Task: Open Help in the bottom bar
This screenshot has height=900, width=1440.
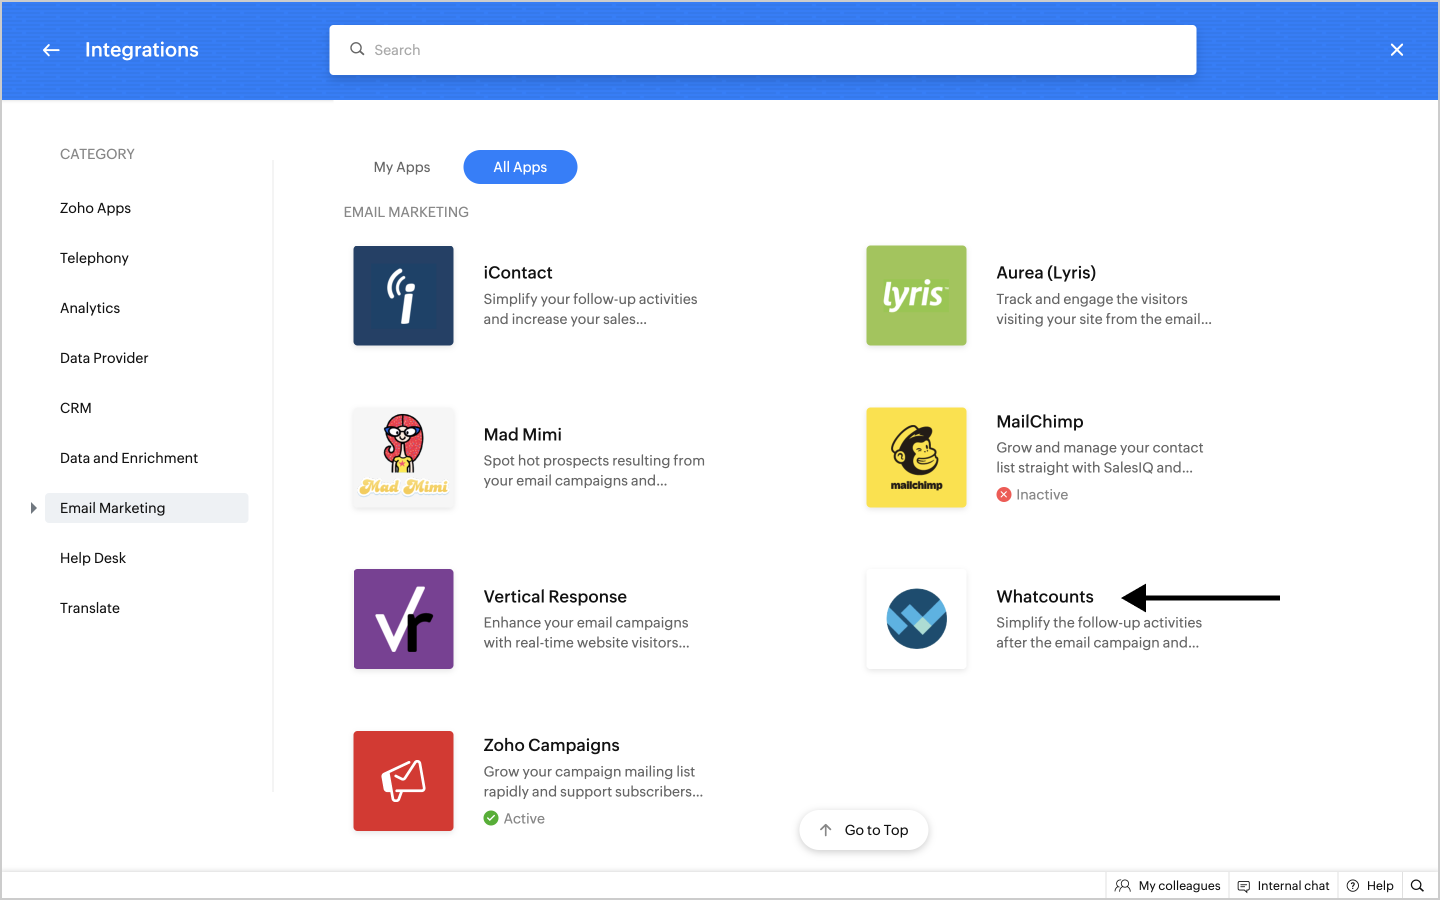Action: coord(1370,886)
